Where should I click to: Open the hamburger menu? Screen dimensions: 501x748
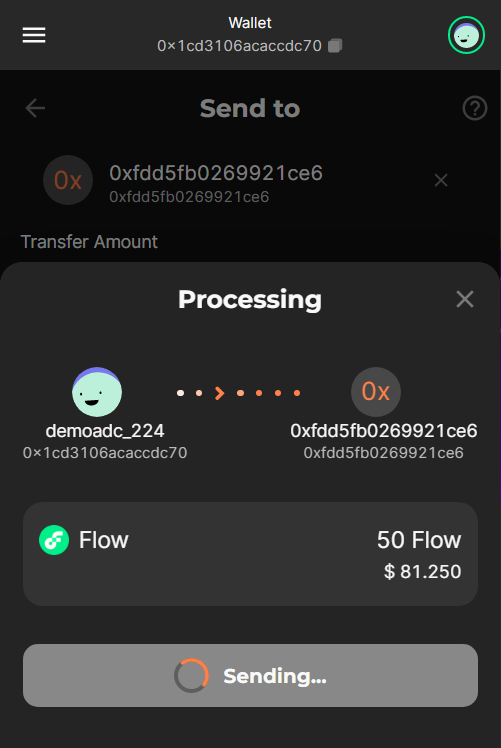[34, 35]
